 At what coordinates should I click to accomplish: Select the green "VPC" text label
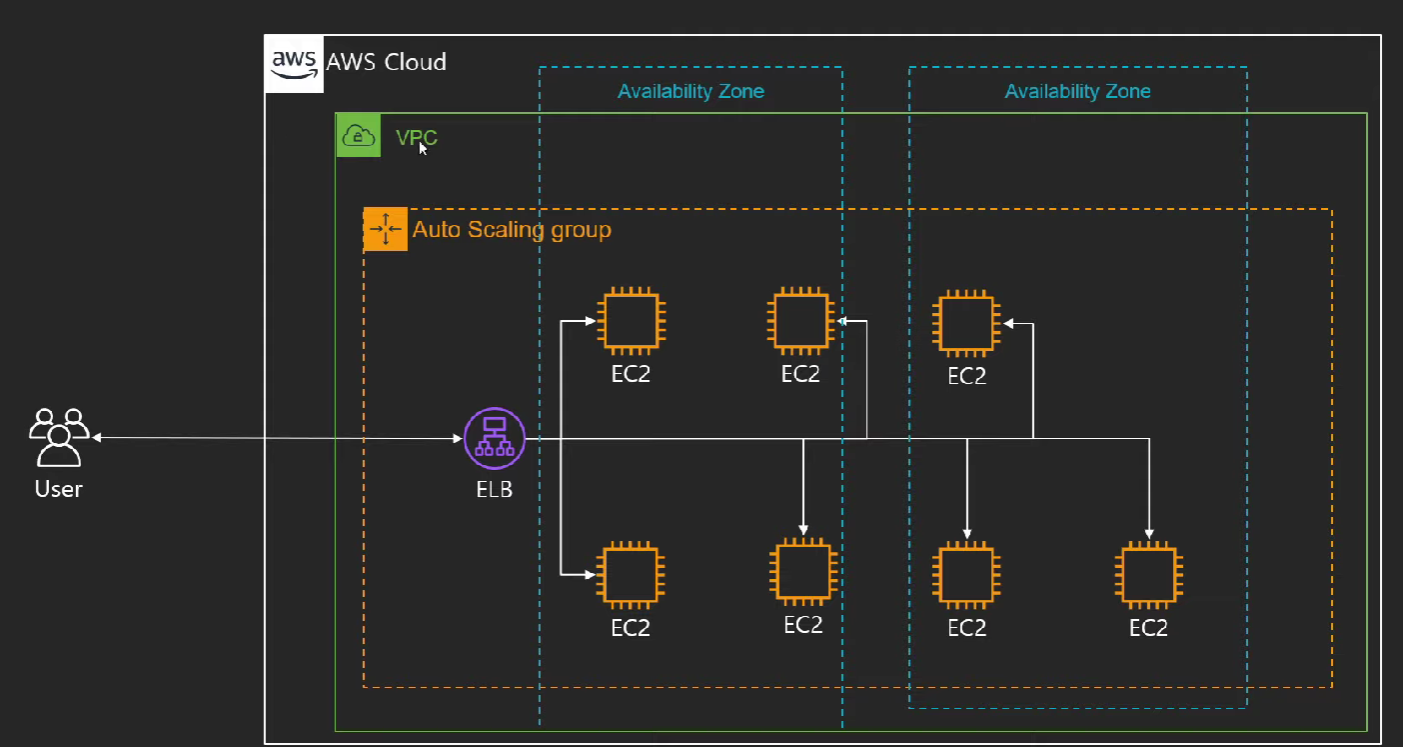(x=416, y=137)
